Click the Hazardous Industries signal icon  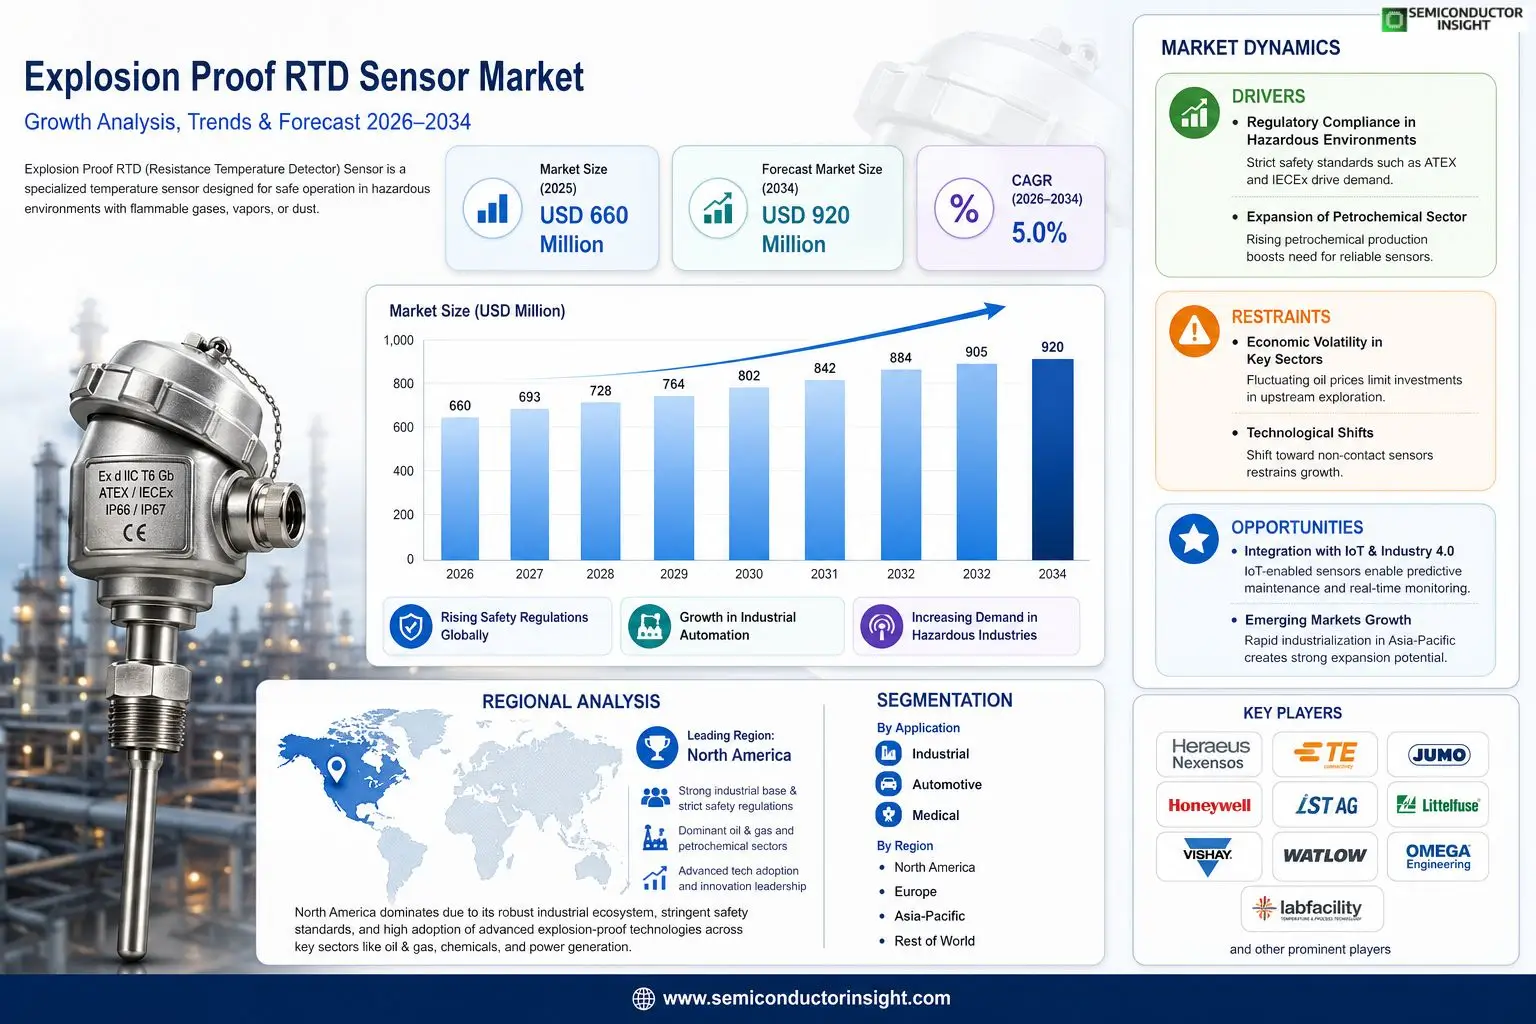pyautogui.click(x=881, y=627)
